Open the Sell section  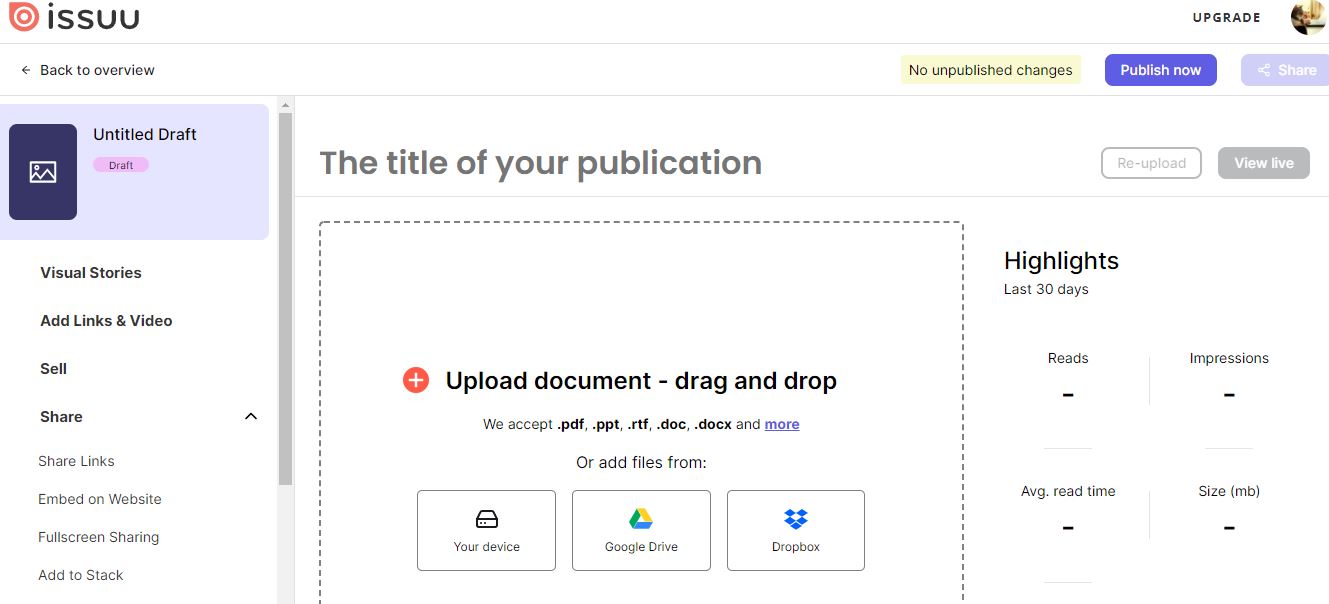(x=53, y=368)
